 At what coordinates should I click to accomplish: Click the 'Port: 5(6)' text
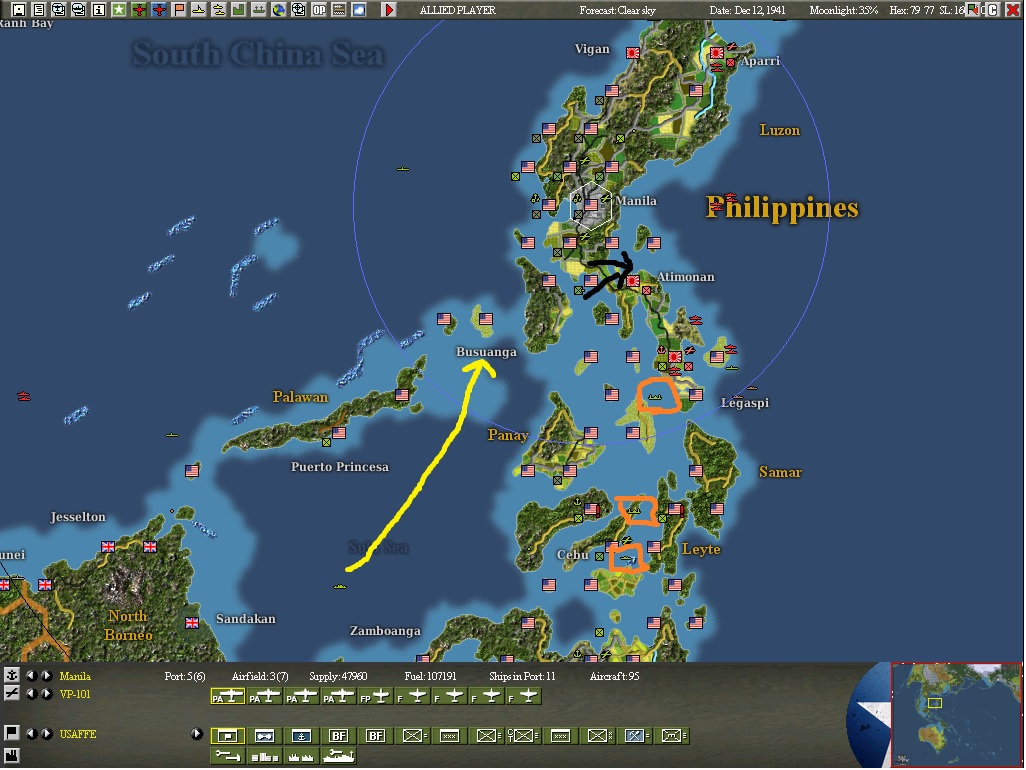(185, 676)
